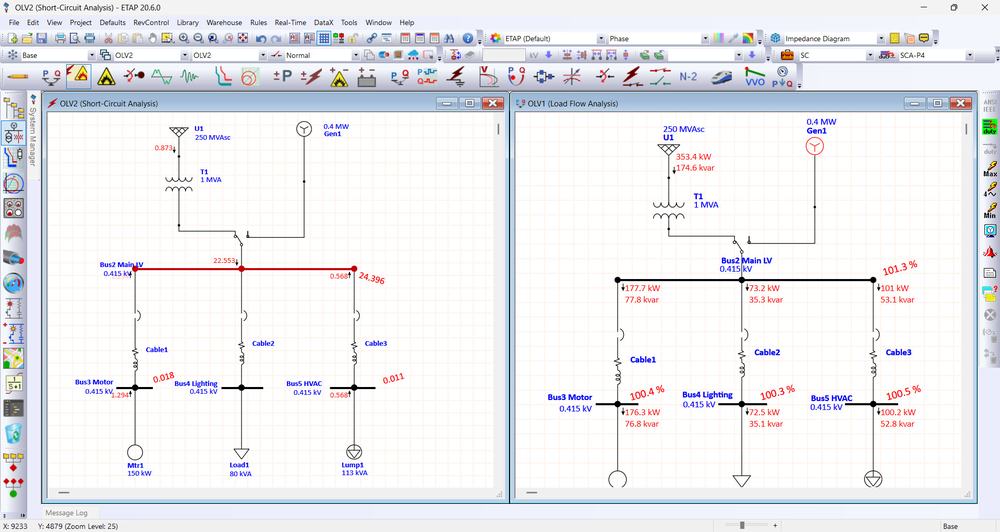Open the Real-Time menu
Viewport: 1000px width, 532px height.
(290, 22)
